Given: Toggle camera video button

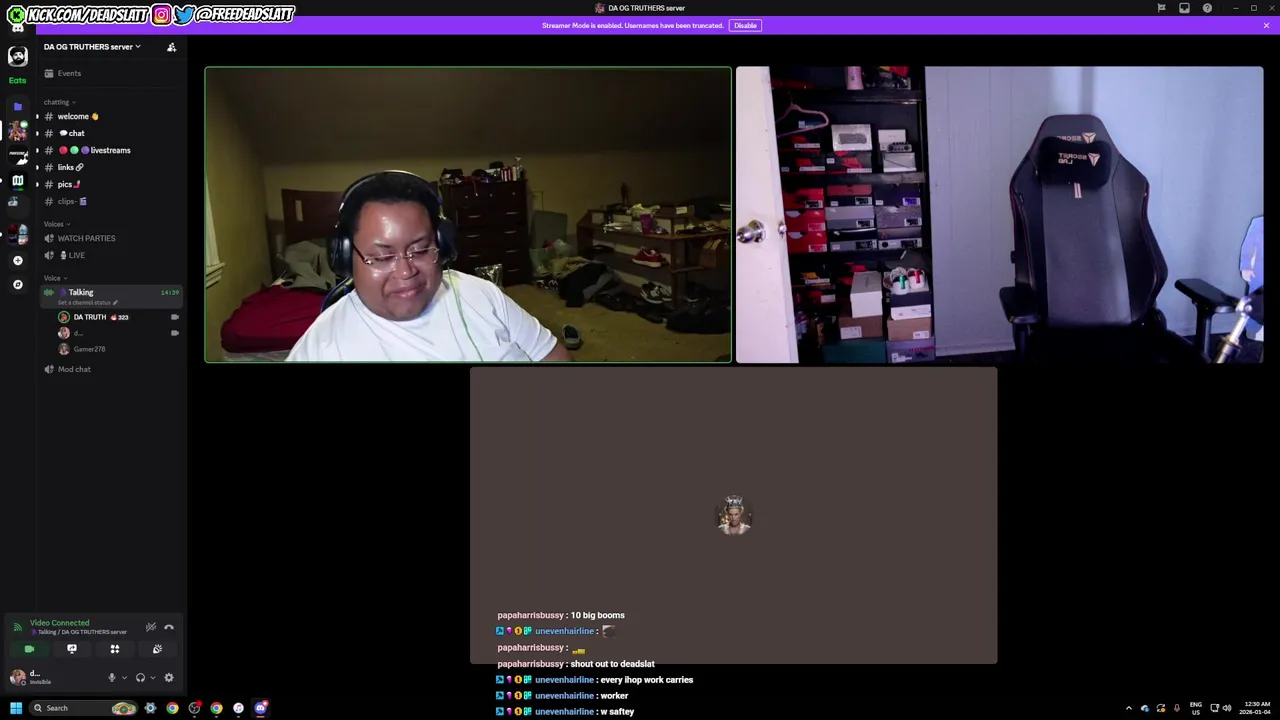Looking at the screenshot, I should click(x=29, y=649).
